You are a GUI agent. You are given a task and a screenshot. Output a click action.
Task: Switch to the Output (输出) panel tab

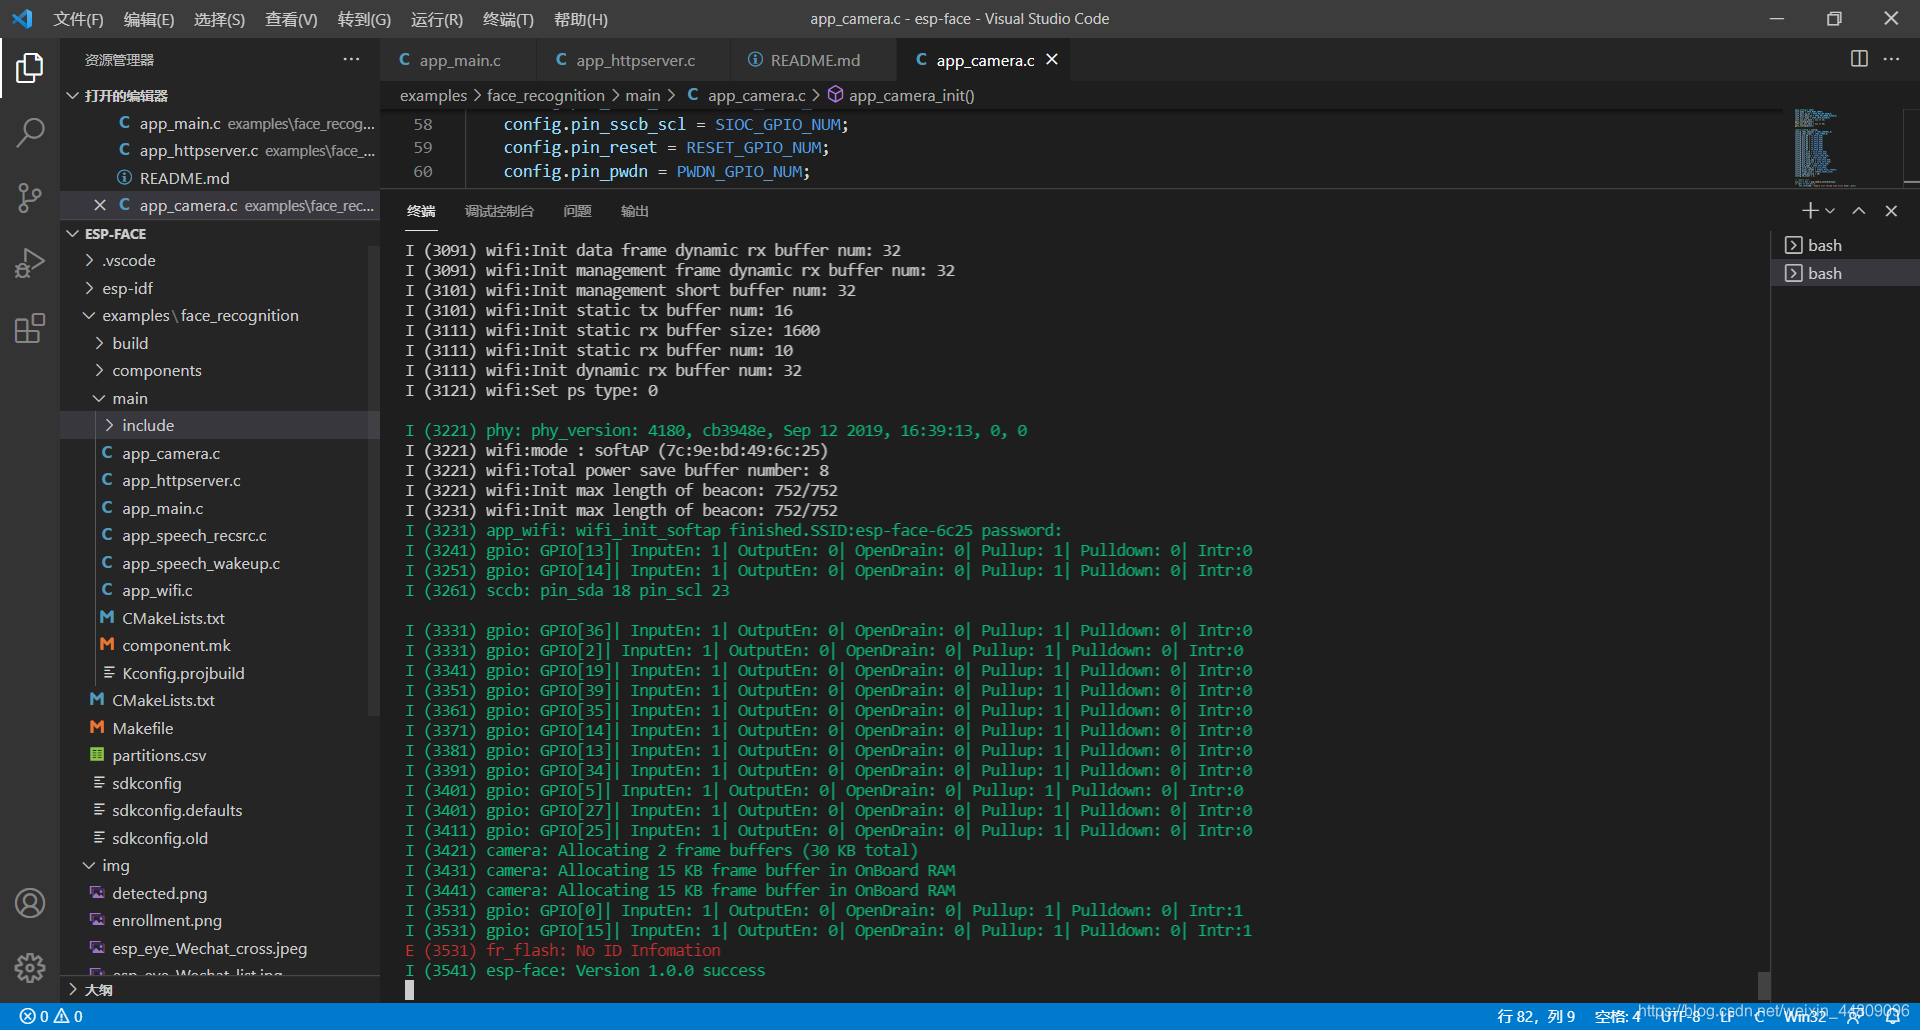pos(634,211)
